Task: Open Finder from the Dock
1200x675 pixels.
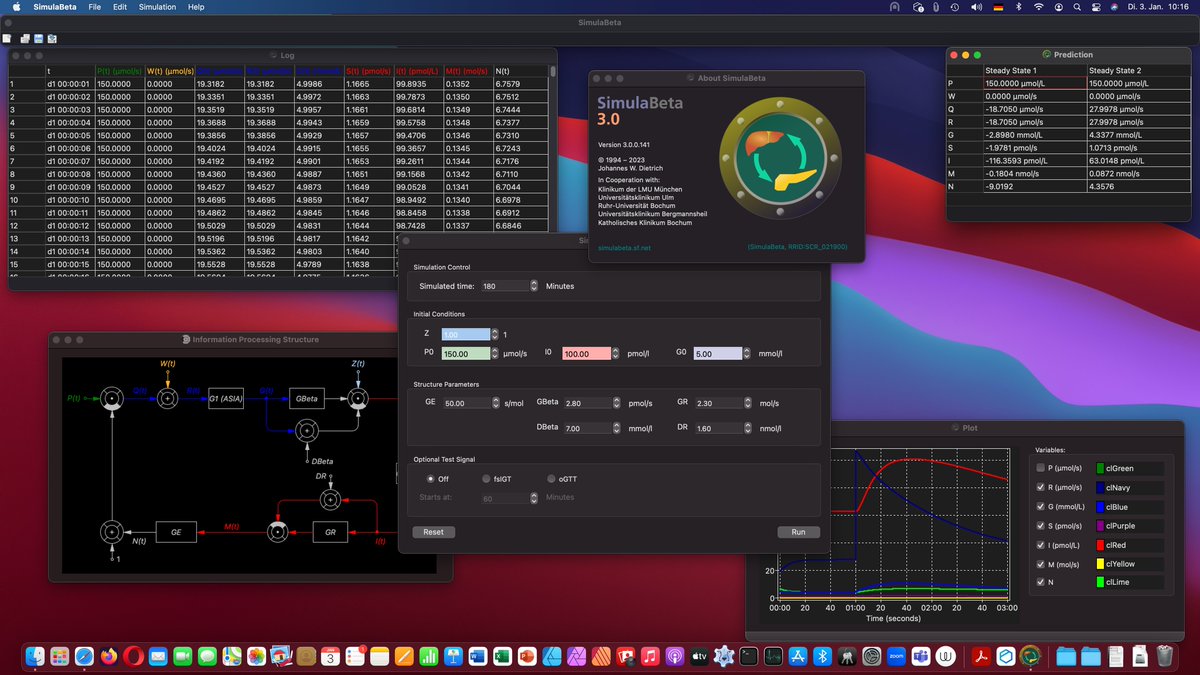Action: coord(36,656)
